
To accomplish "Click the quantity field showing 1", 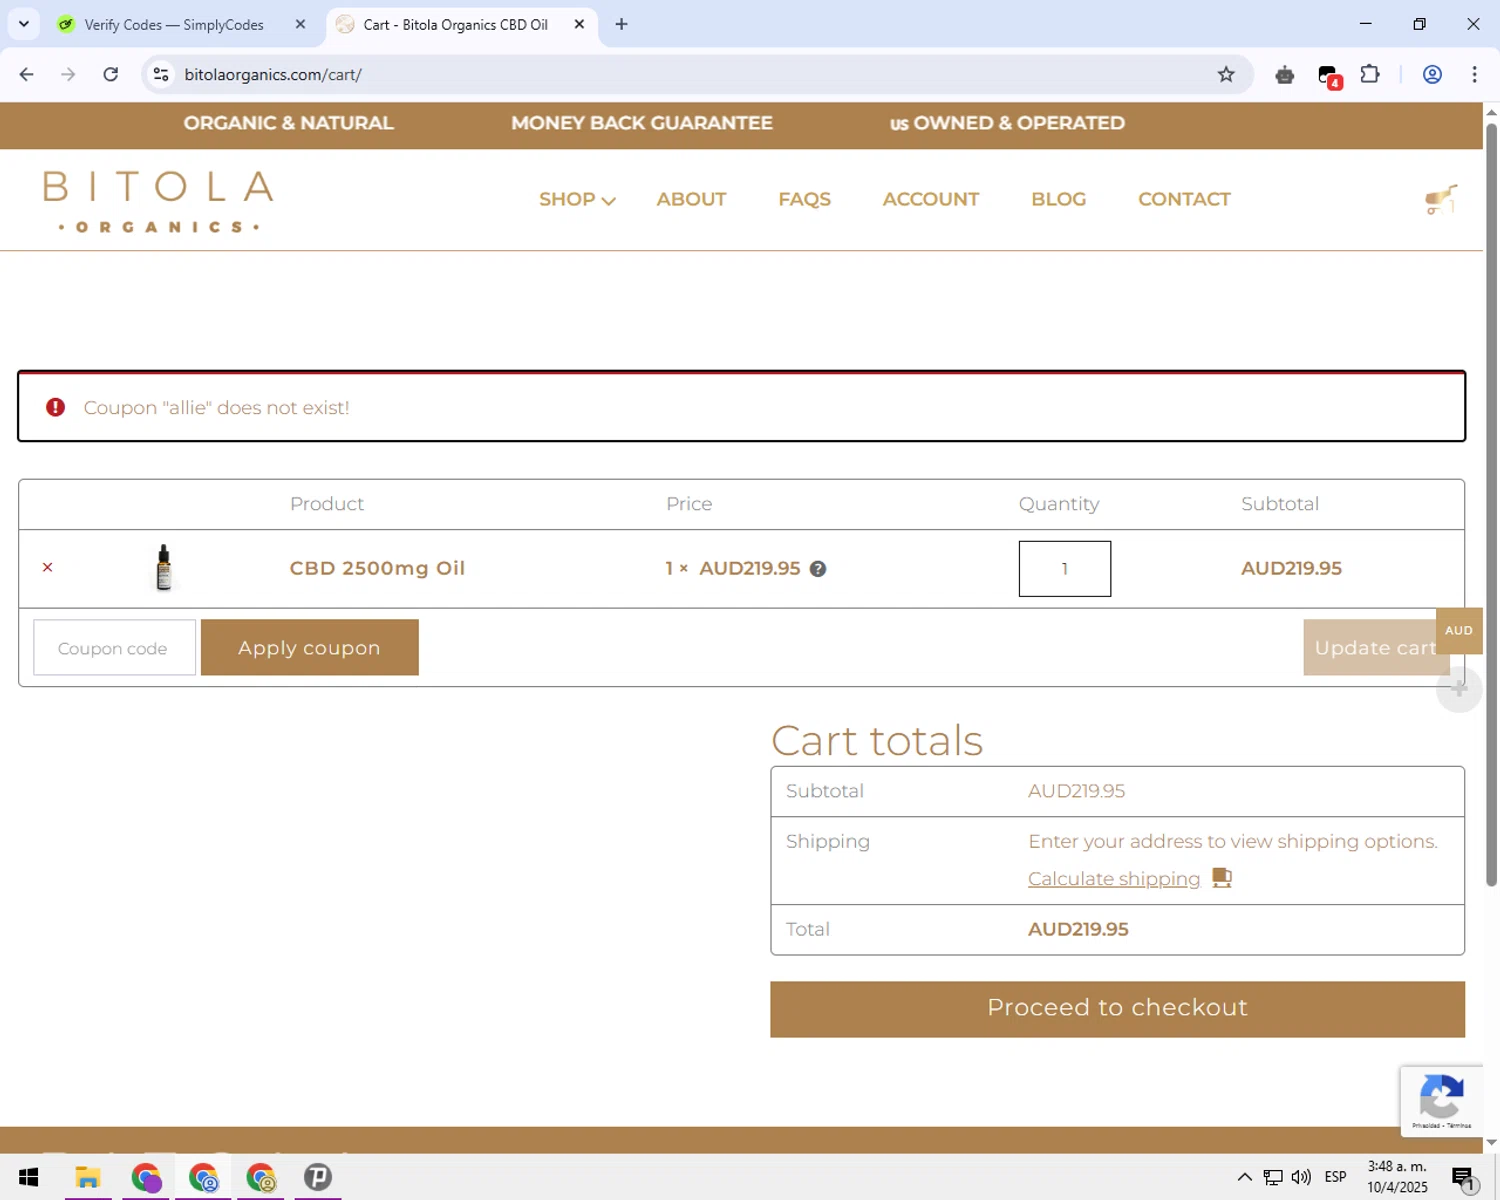I will tap(1064, 569).
